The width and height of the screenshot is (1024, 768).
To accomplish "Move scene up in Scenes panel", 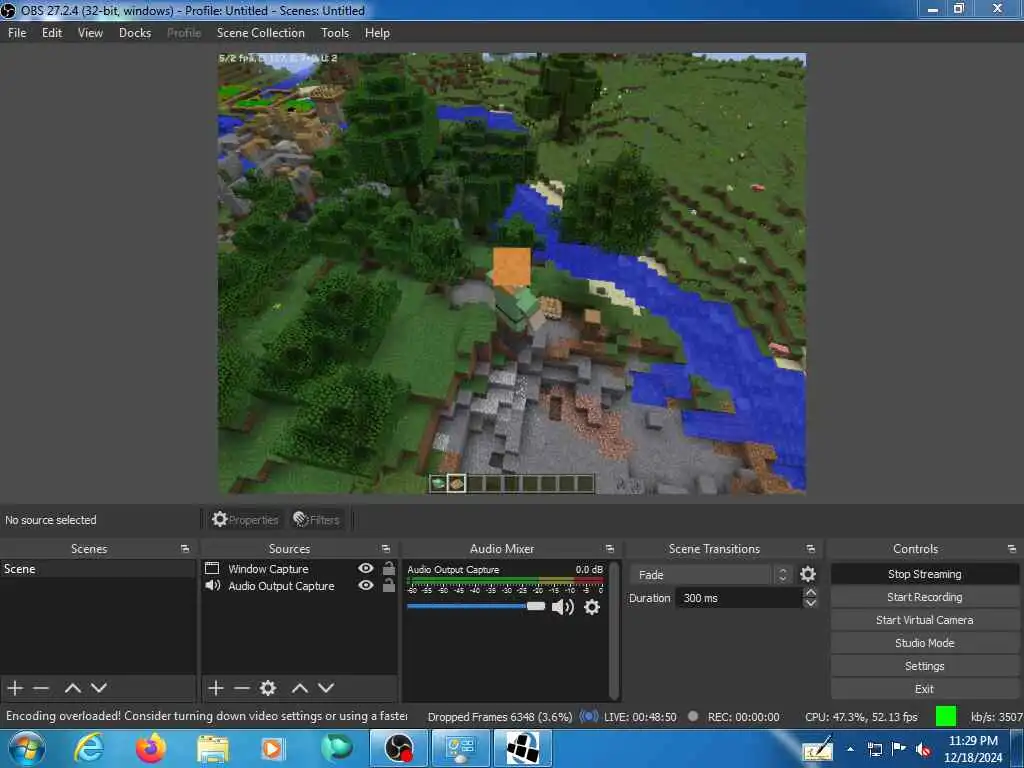I will coord(72,688).
